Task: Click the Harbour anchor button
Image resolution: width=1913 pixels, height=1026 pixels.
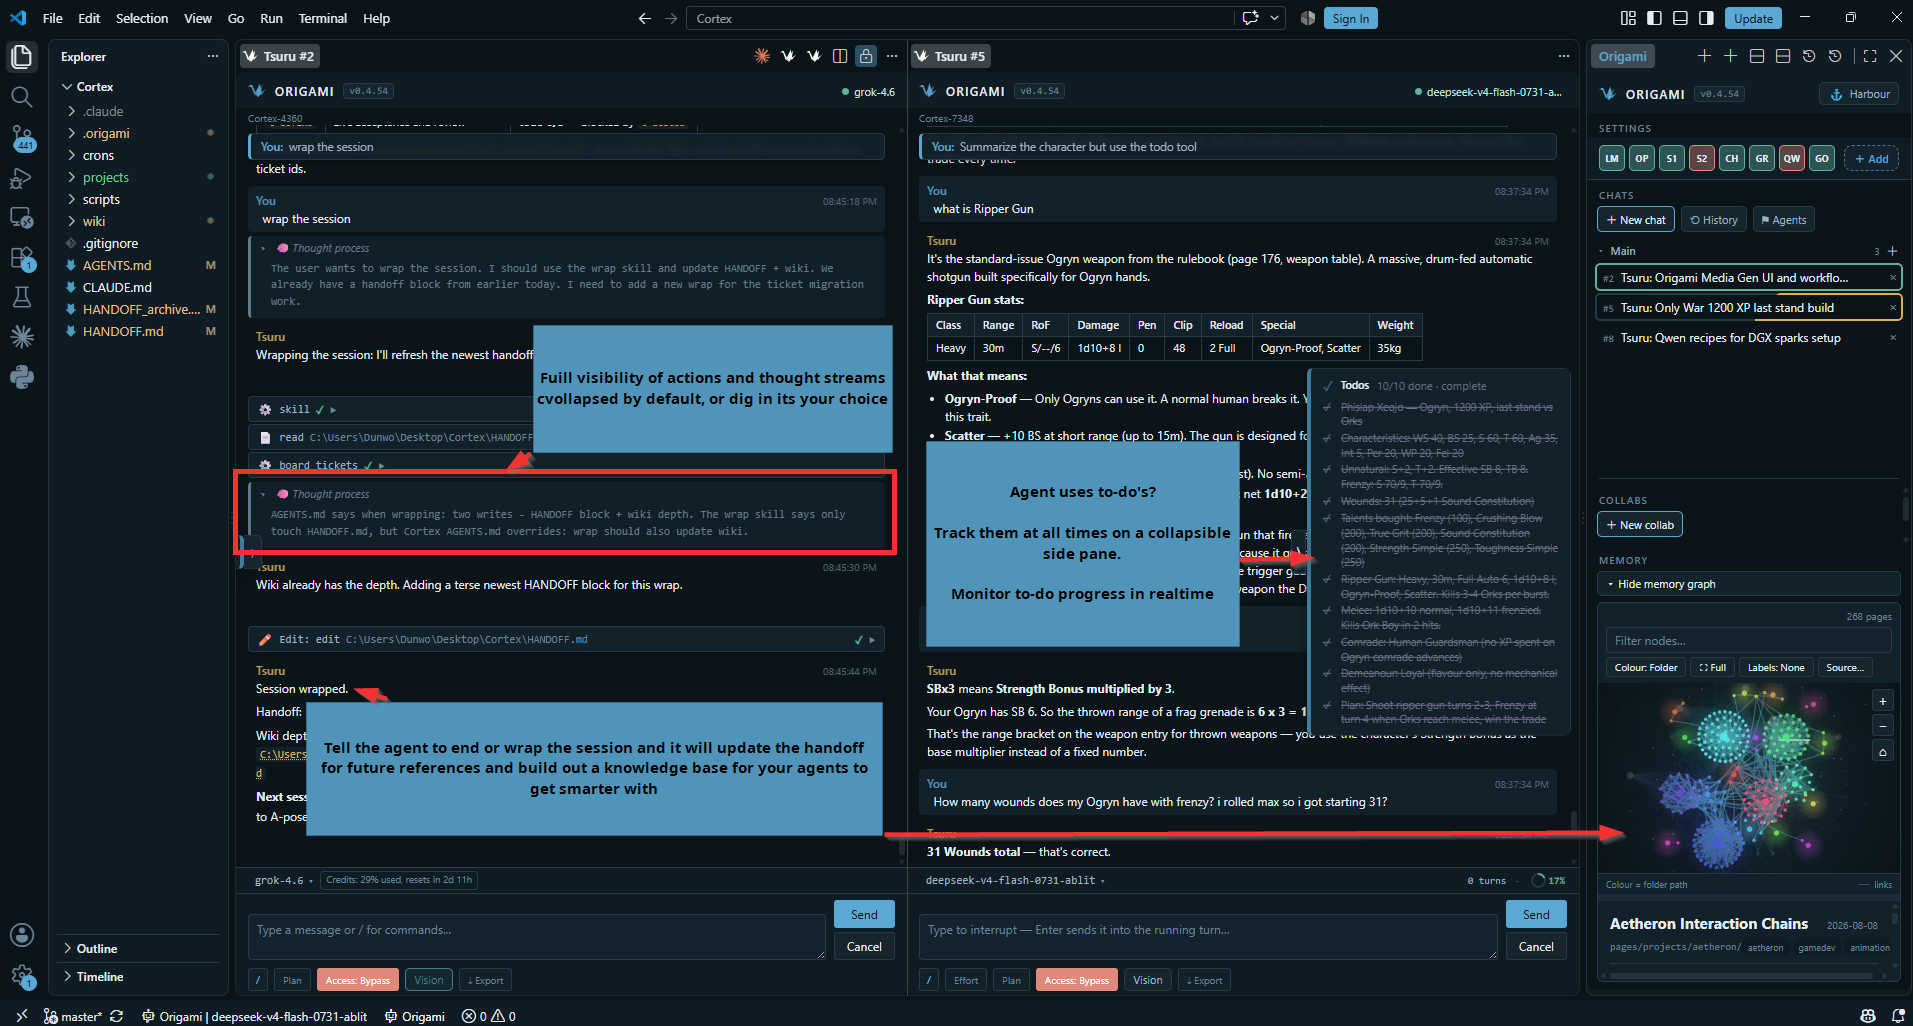Action: [x=1859, y=94]
